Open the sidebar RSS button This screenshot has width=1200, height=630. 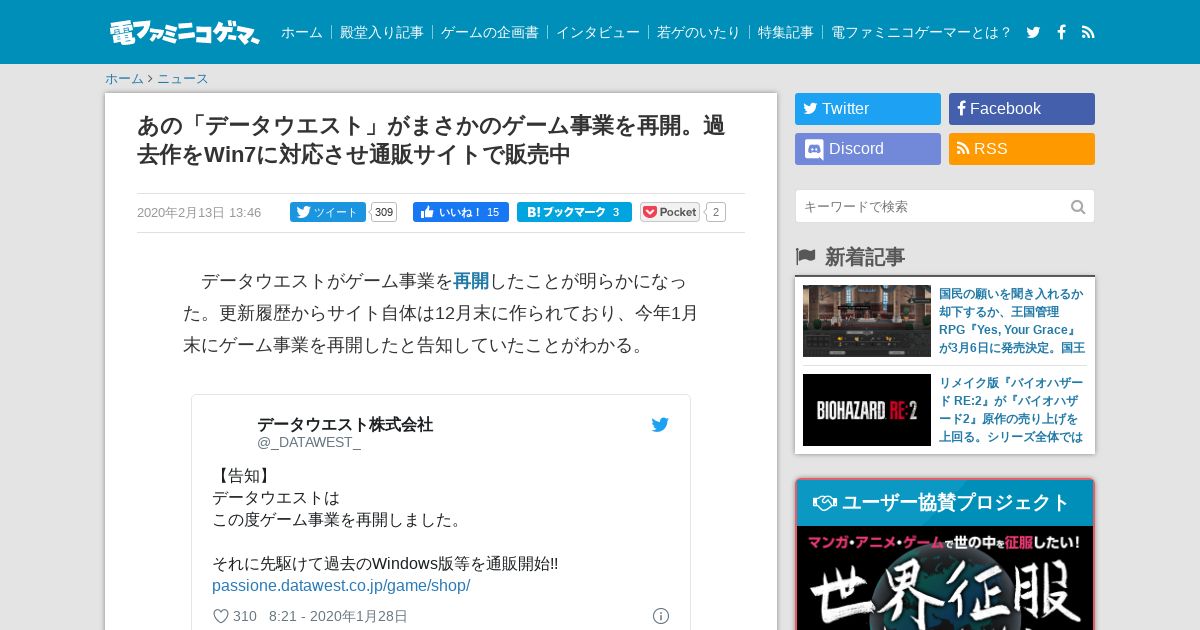[1022, 149]
